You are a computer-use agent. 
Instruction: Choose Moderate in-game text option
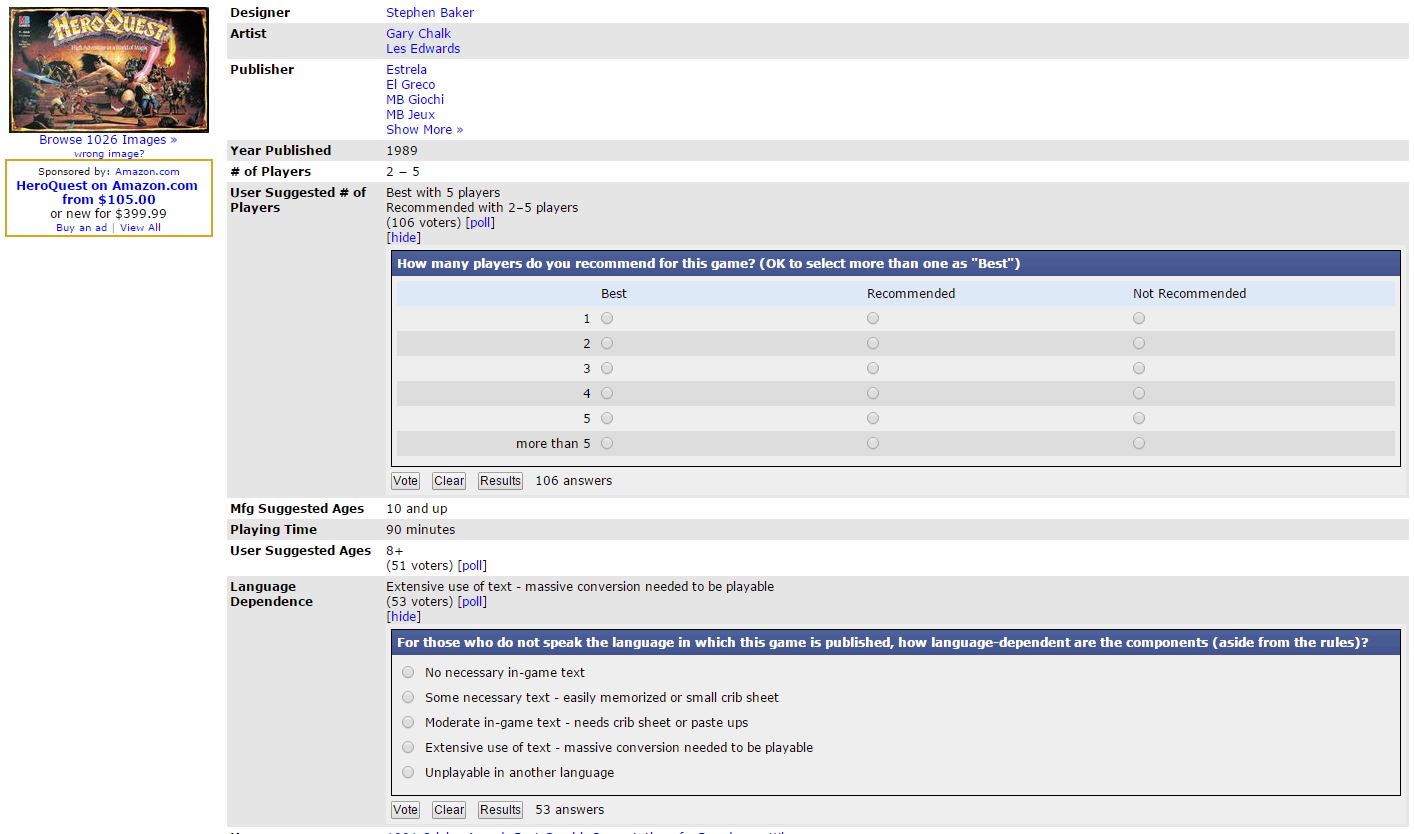(408, 722)
